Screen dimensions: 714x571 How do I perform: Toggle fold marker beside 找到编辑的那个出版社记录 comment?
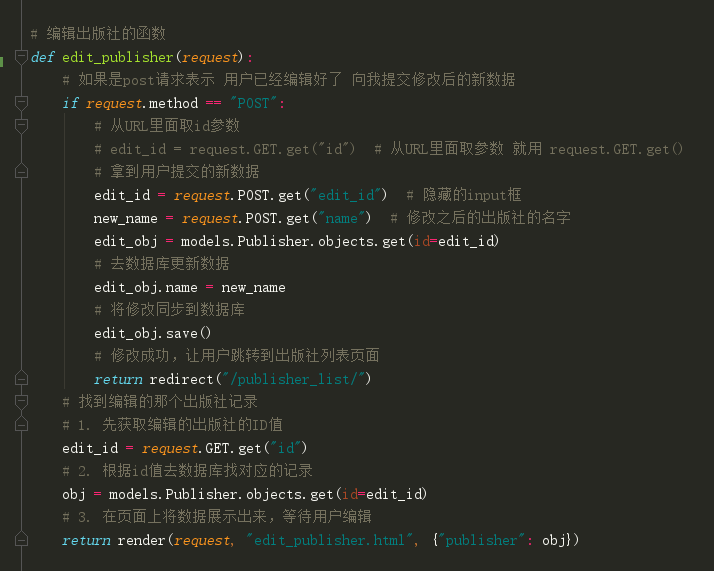[x=21, y=402]
